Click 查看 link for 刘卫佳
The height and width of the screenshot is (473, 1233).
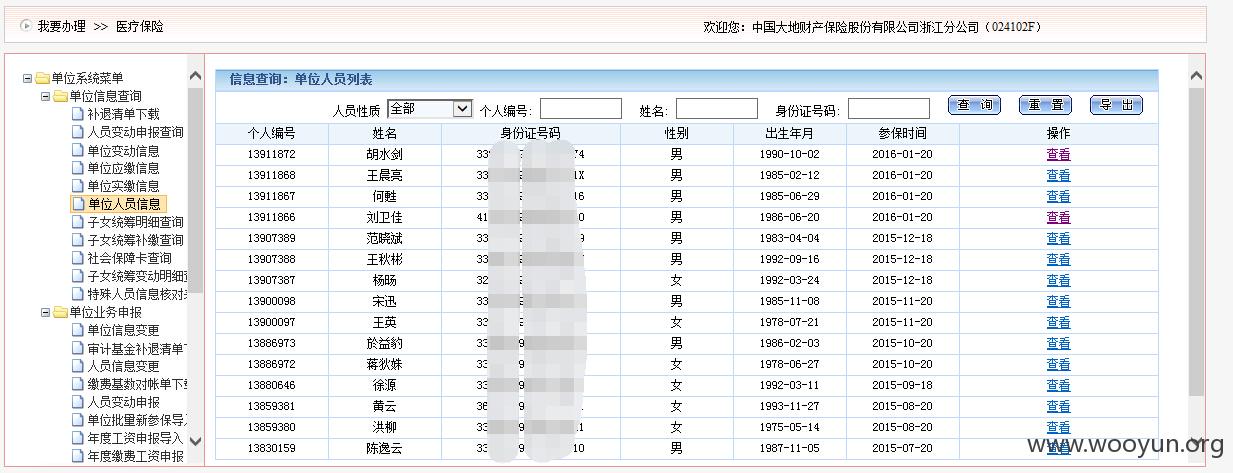pyautogui.click(x=1058, y=217)
